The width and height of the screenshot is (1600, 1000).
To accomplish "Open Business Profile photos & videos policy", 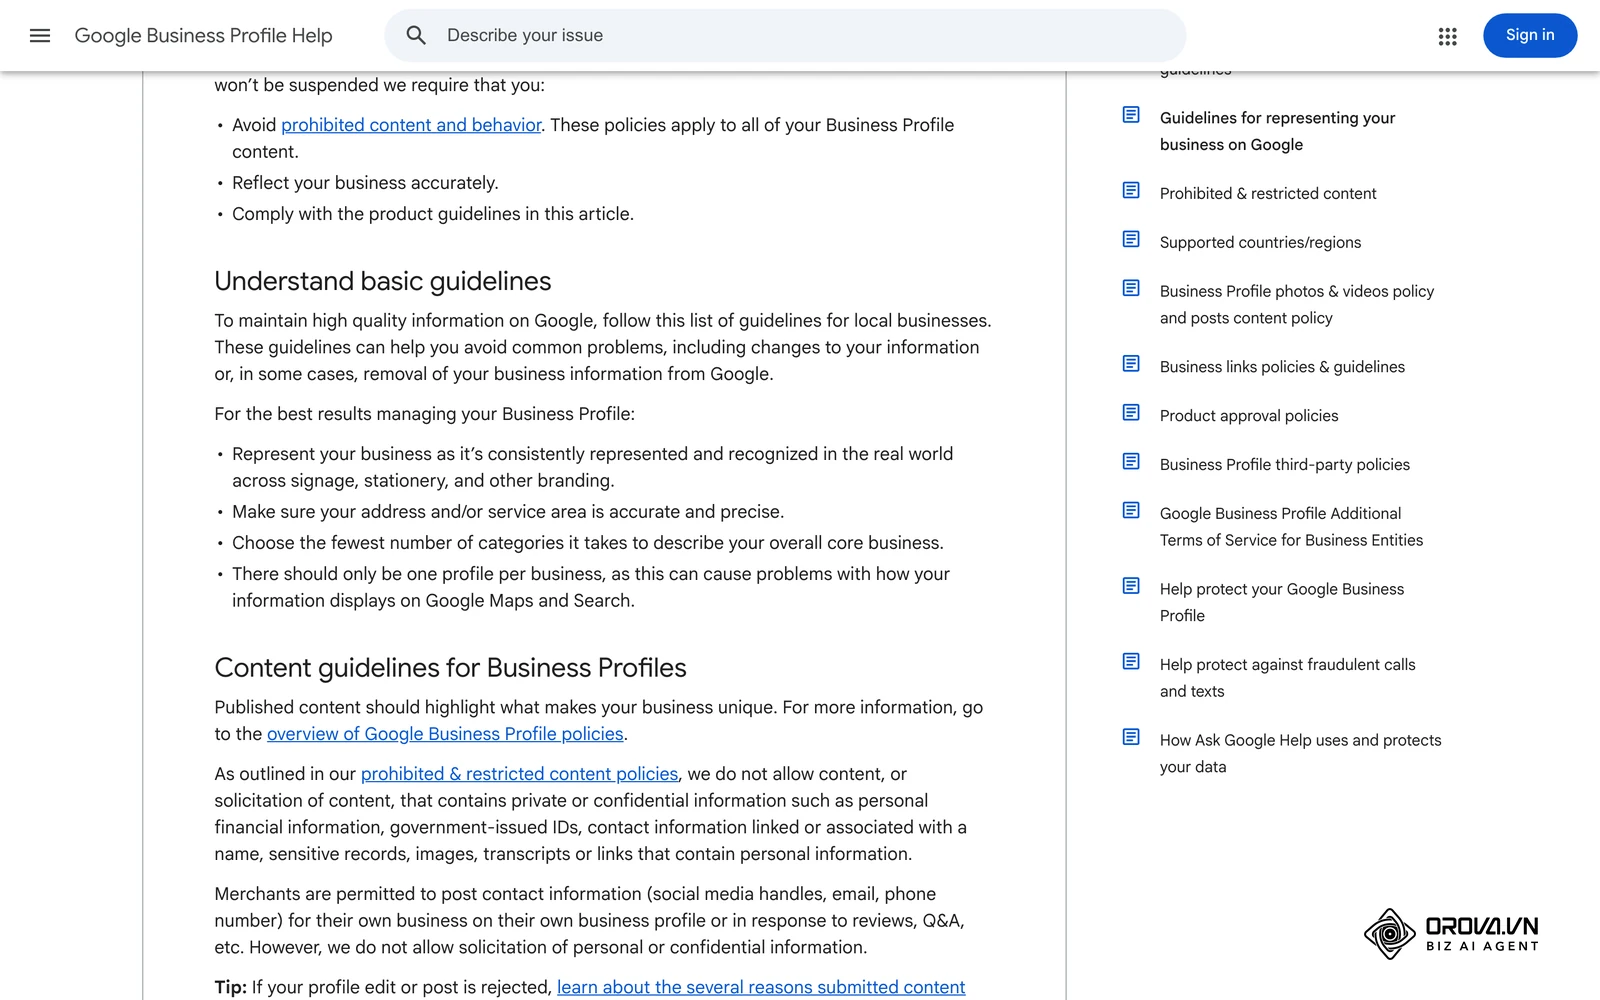I will point(1297,304).
